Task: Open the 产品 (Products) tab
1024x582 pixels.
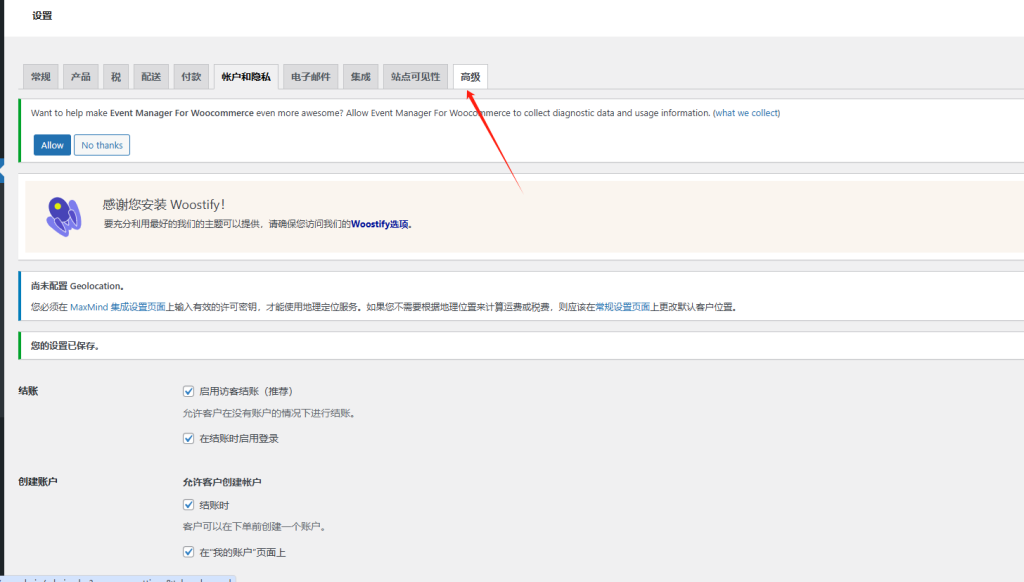Action: 81,76
